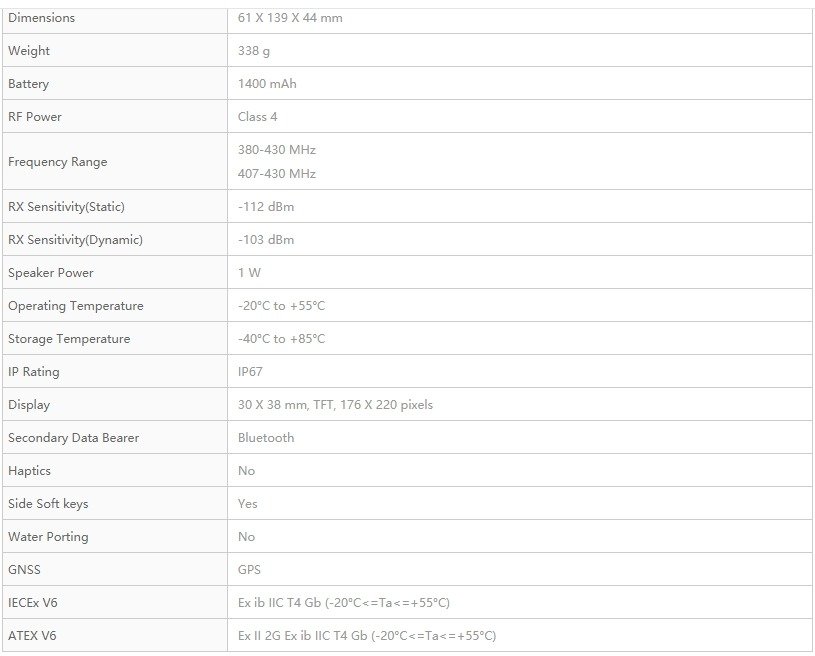
Task: Click the GPS value in the GNSS row
Action: tap(249, 570)
